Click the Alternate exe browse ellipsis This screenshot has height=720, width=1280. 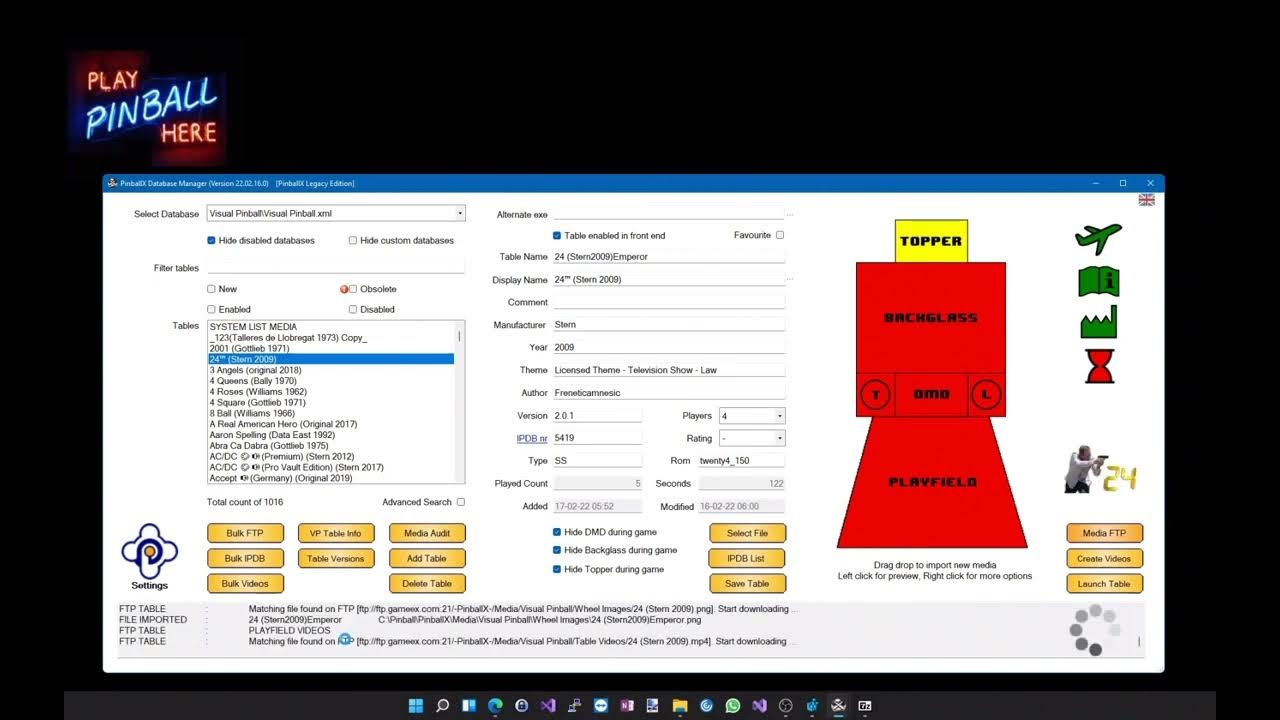point(790,214)
